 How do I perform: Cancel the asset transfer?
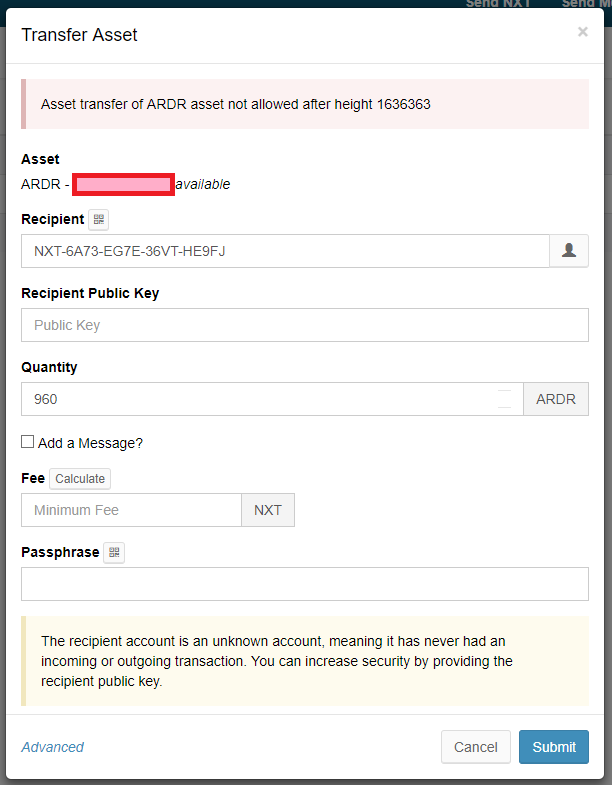(x=476, y=747)
